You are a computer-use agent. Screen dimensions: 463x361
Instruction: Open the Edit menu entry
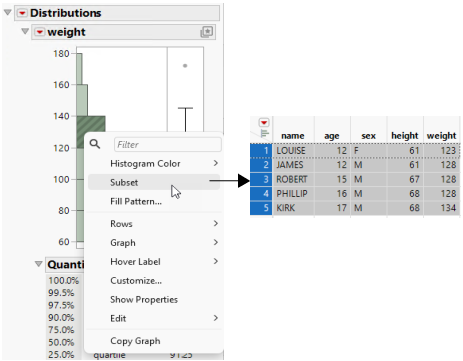pyautogui.click(x=118, y=318)
